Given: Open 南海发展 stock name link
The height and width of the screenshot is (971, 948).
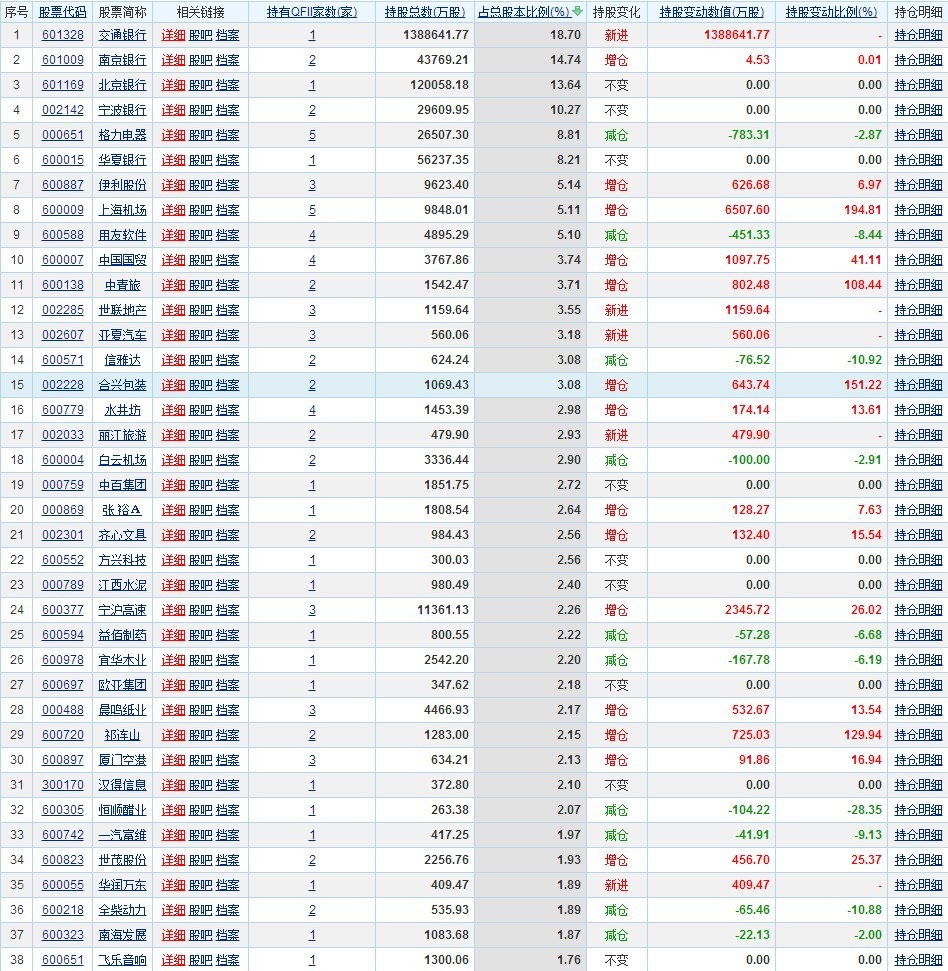Looking at the screenshot, I should (x=123, y=934).
